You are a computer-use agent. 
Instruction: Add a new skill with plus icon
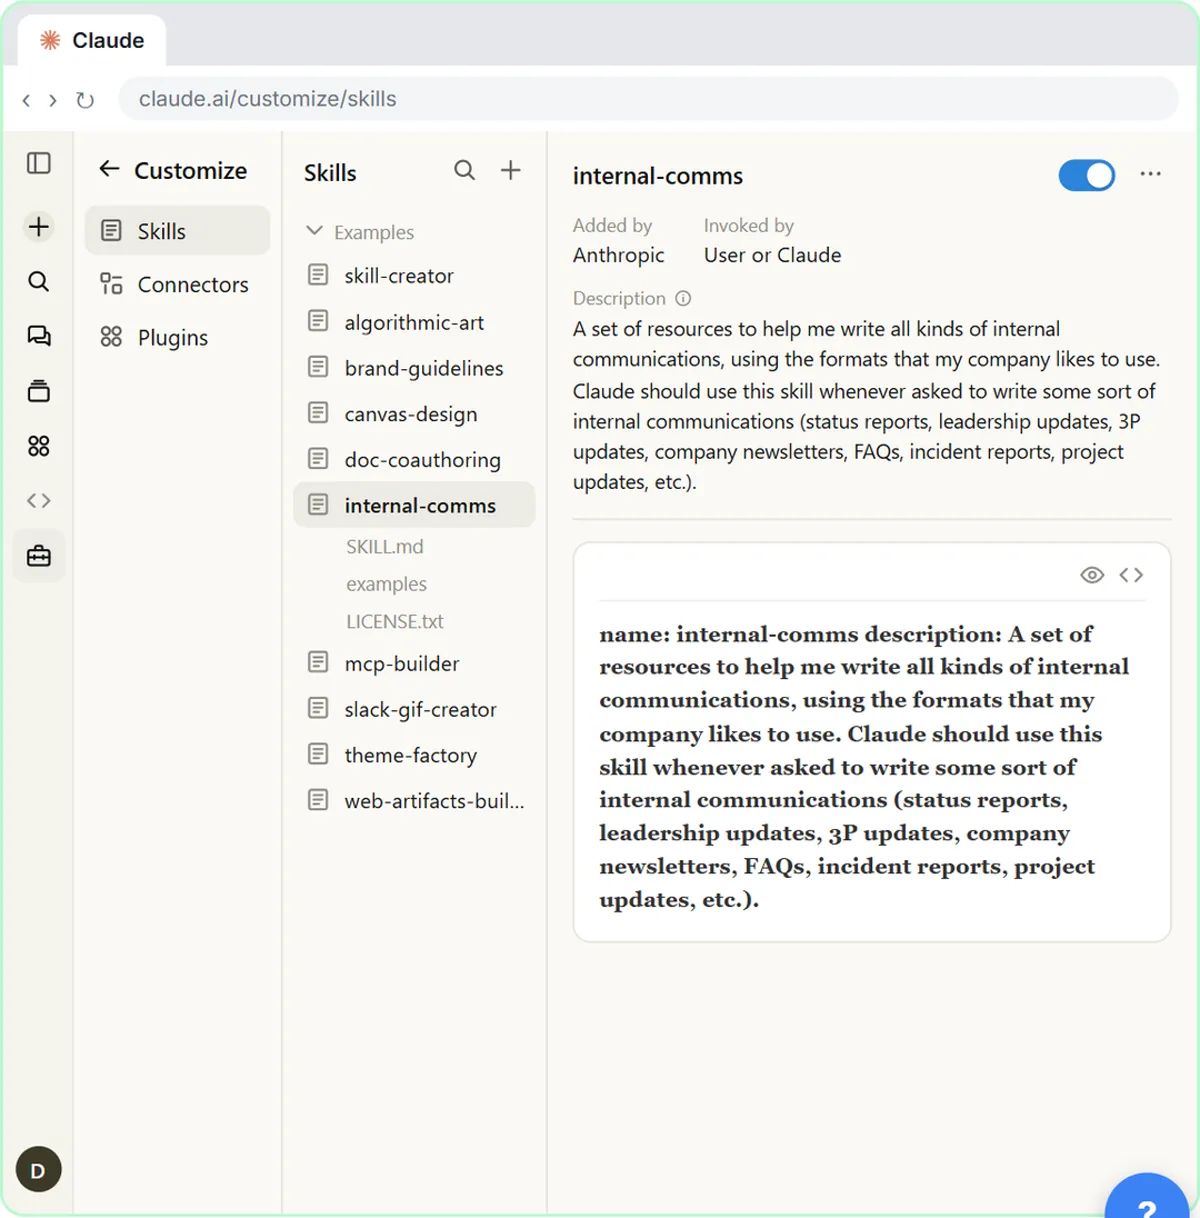511,170
